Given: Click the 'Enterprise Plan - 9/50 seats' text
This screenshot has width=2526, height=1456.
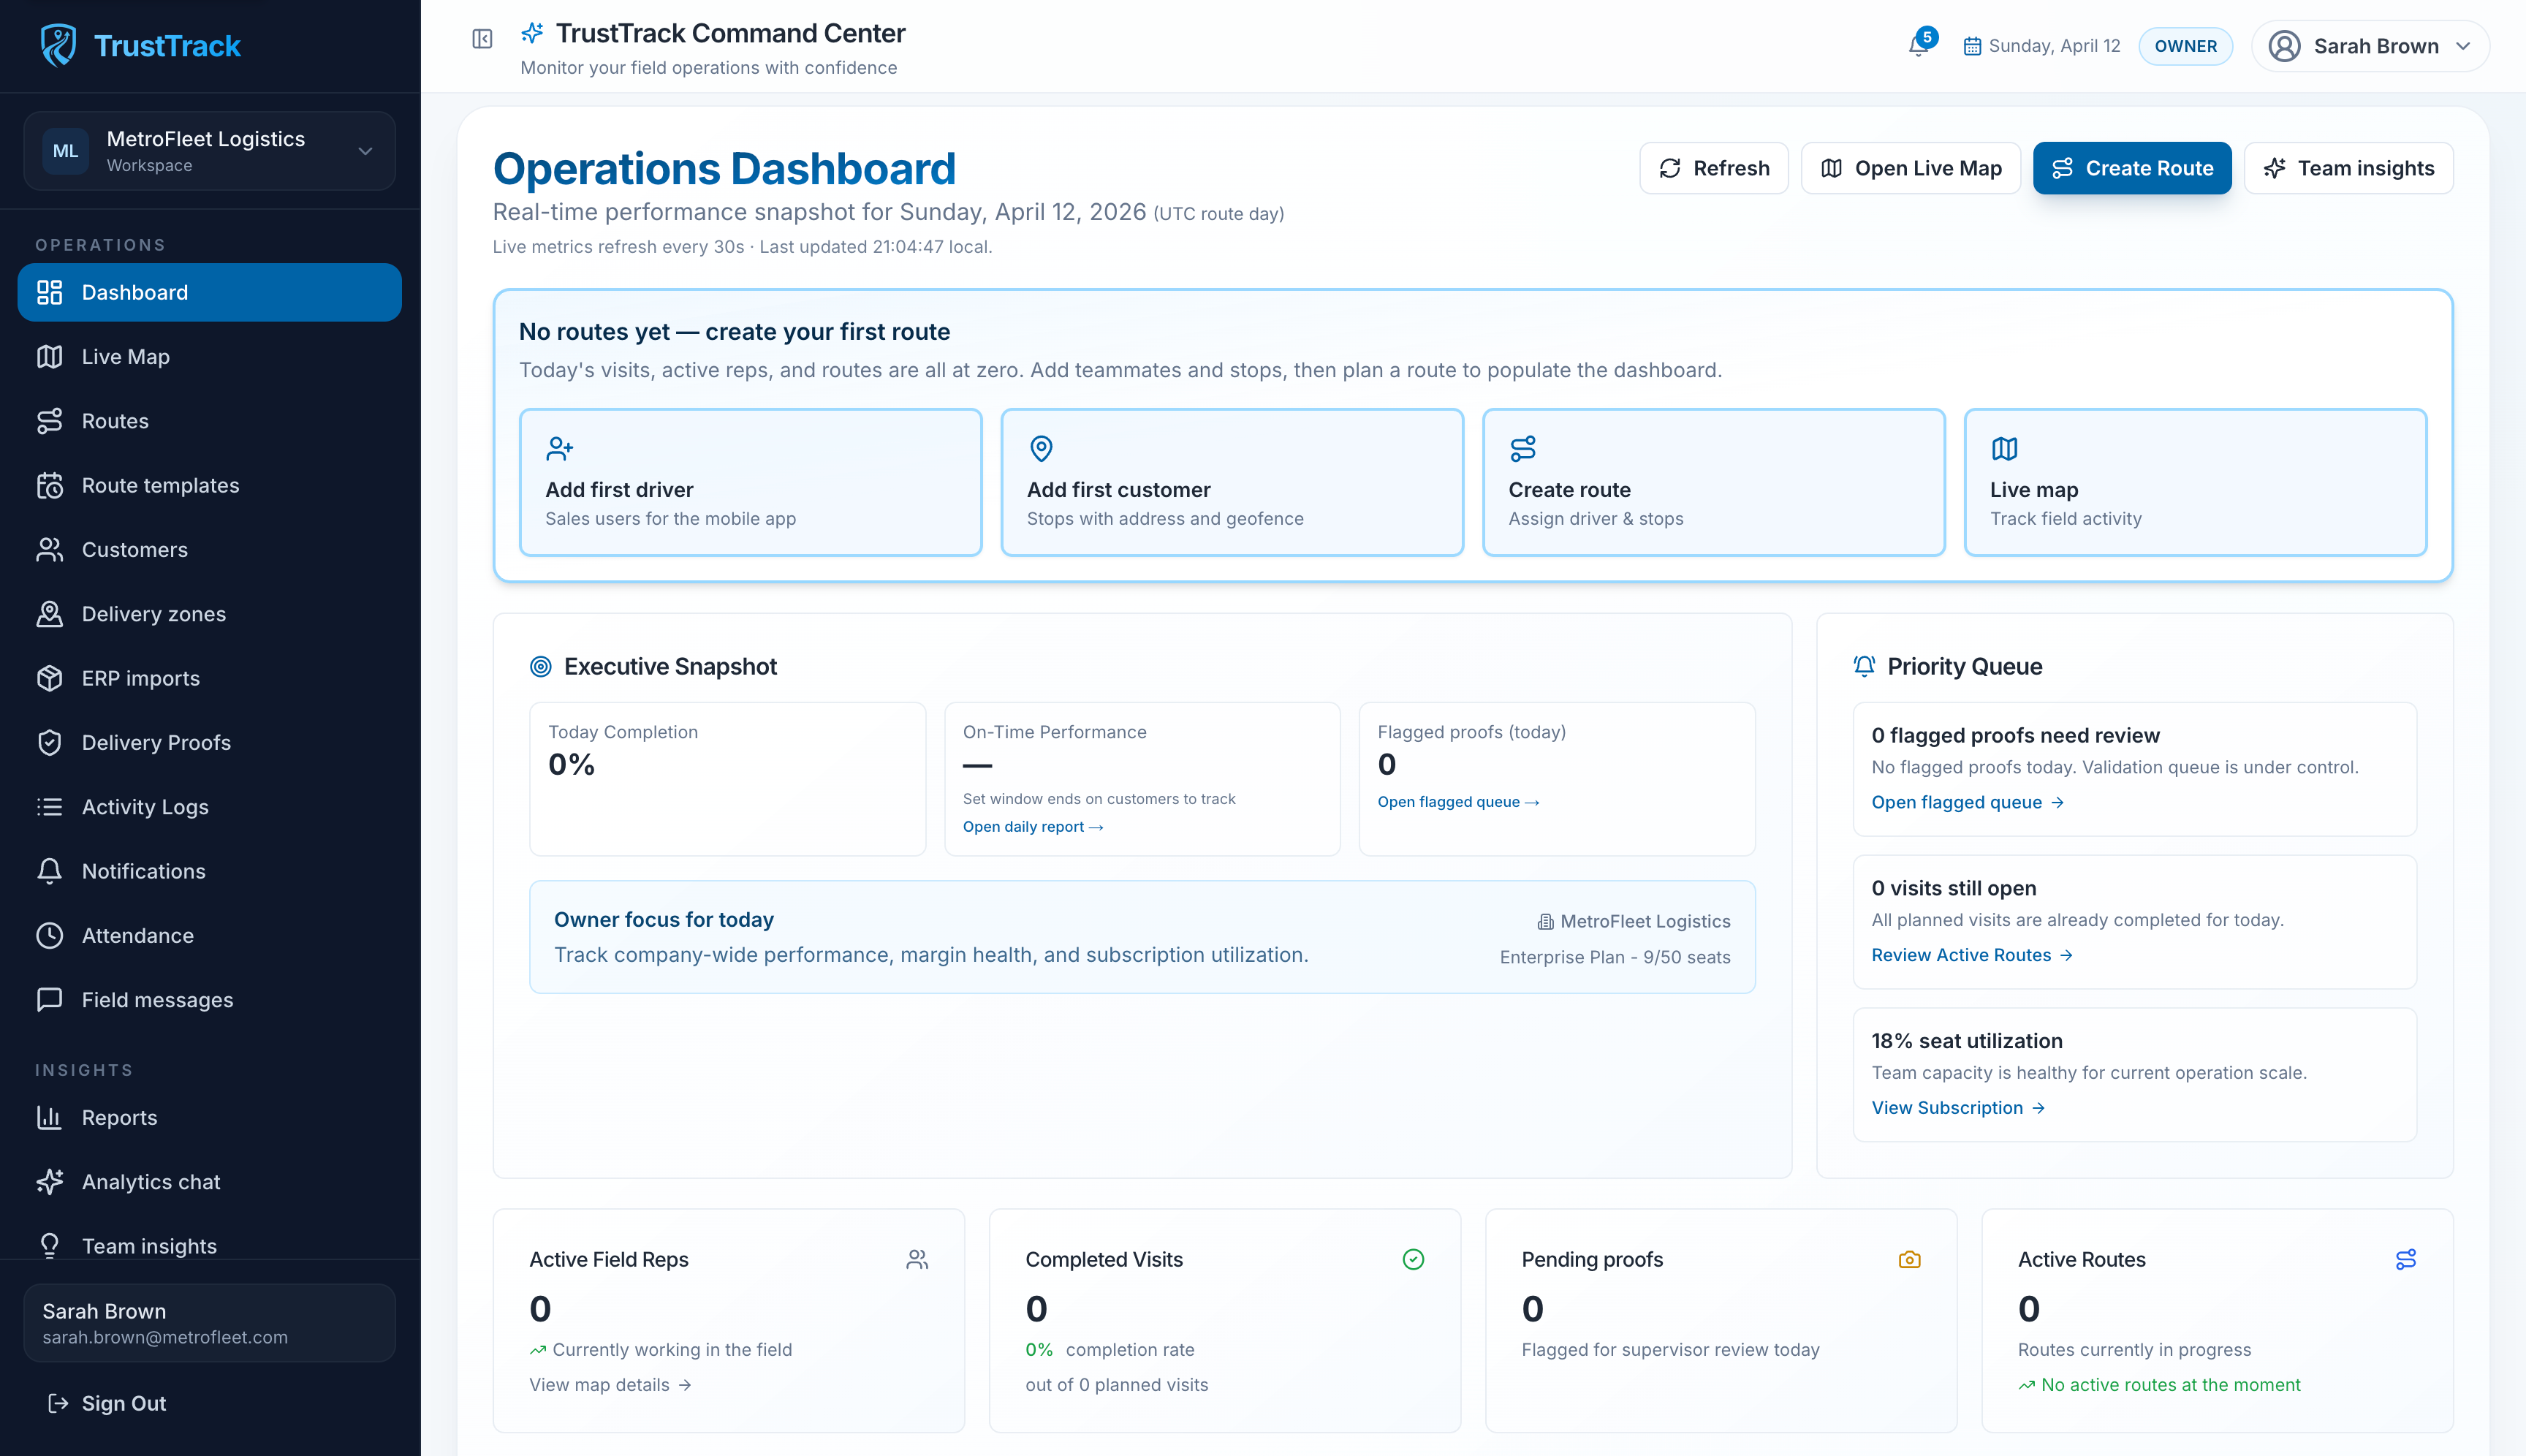Looking at the screenshot, I should 1614,957.
